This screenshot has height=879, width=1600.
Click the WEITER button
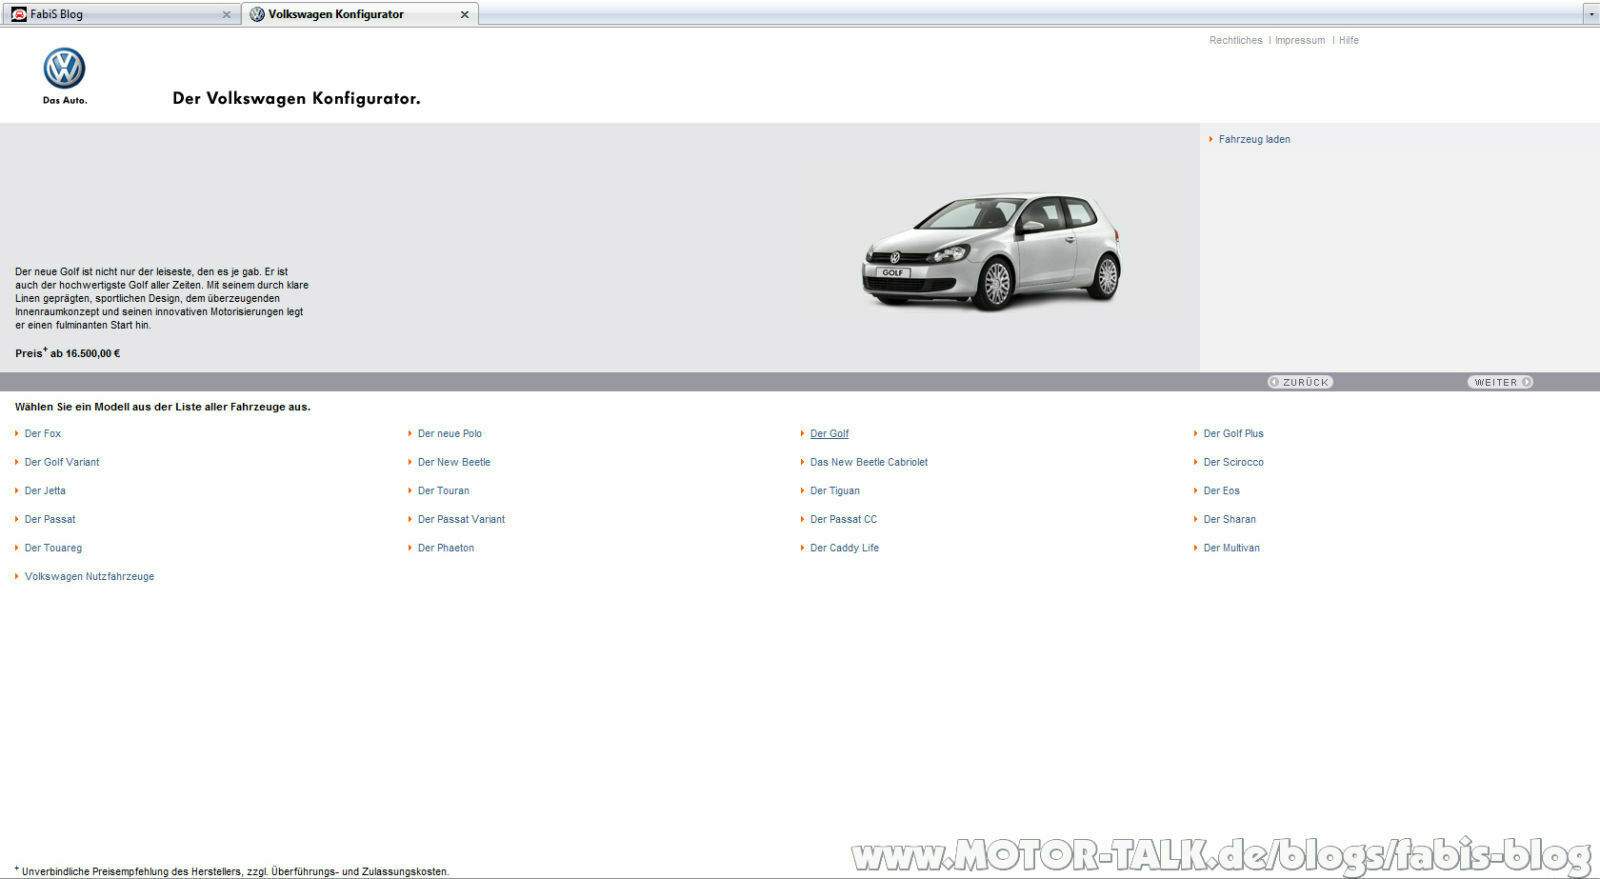(x=1500, y=382)
